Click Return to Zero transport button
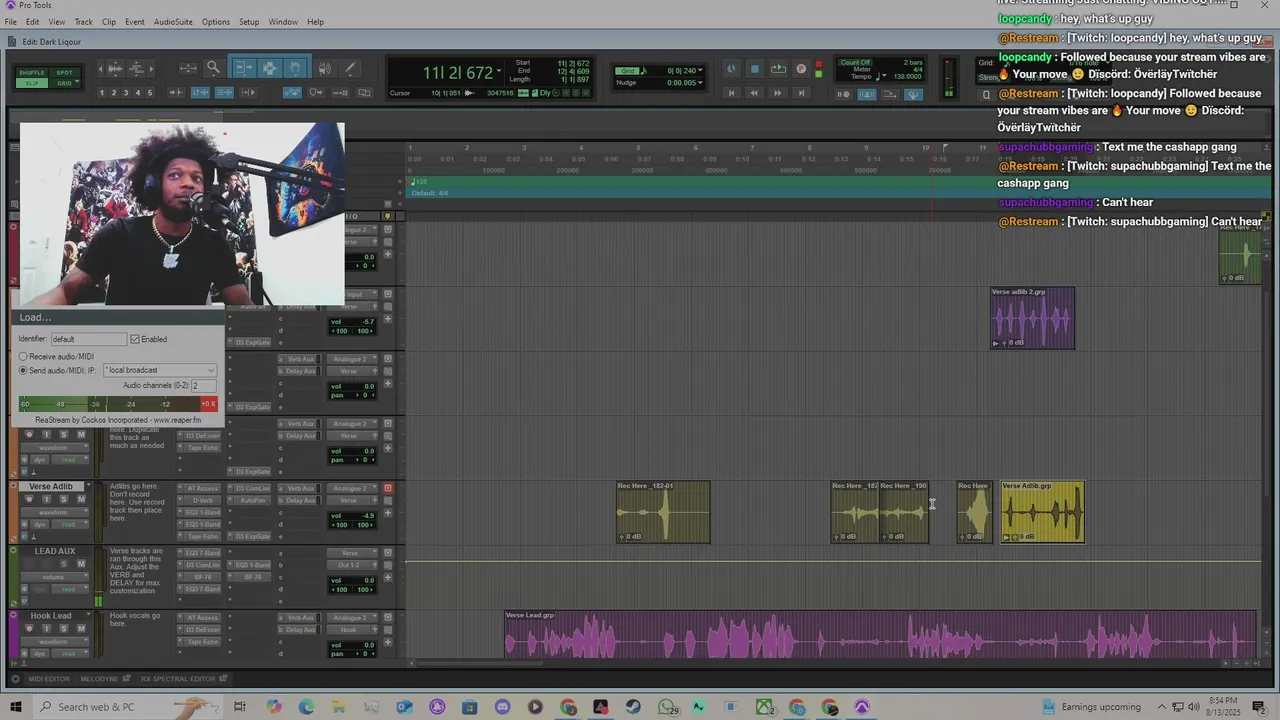 coord(731,93)
